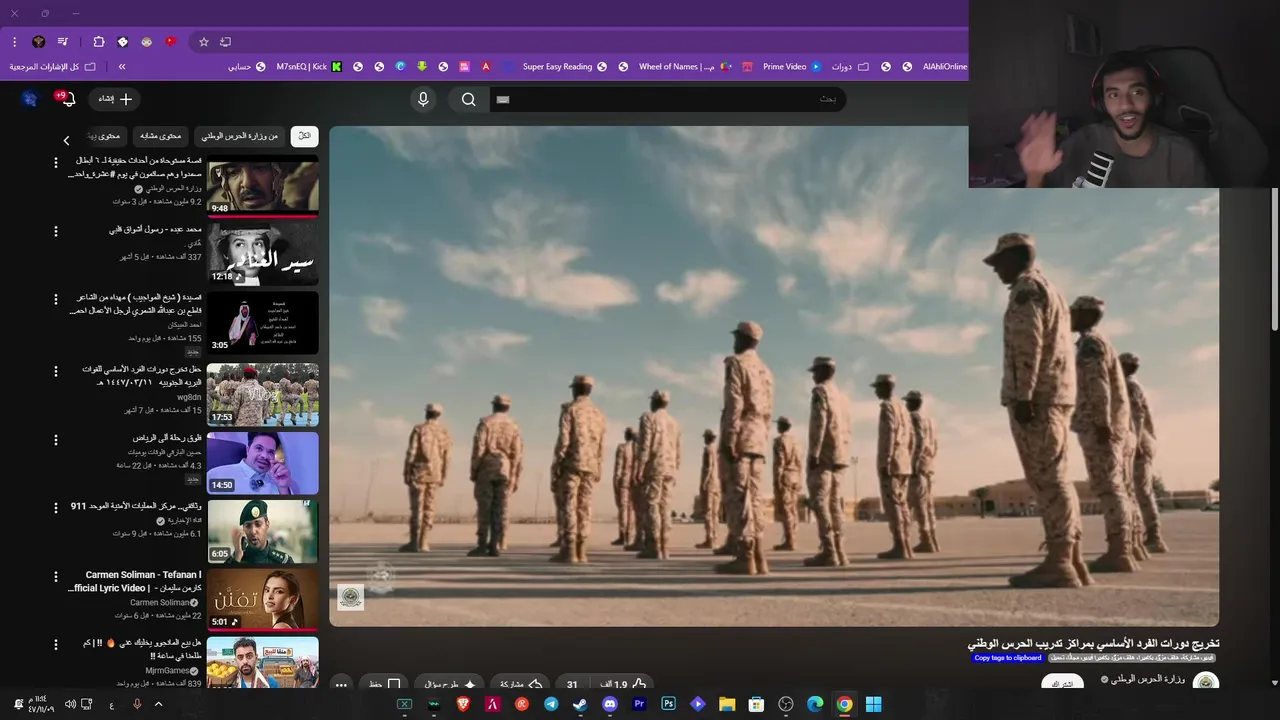Screen dimensions: 1280x720
Task: Open options menu for طريق رحلة الى الرياض video
Action: point(55,439)
